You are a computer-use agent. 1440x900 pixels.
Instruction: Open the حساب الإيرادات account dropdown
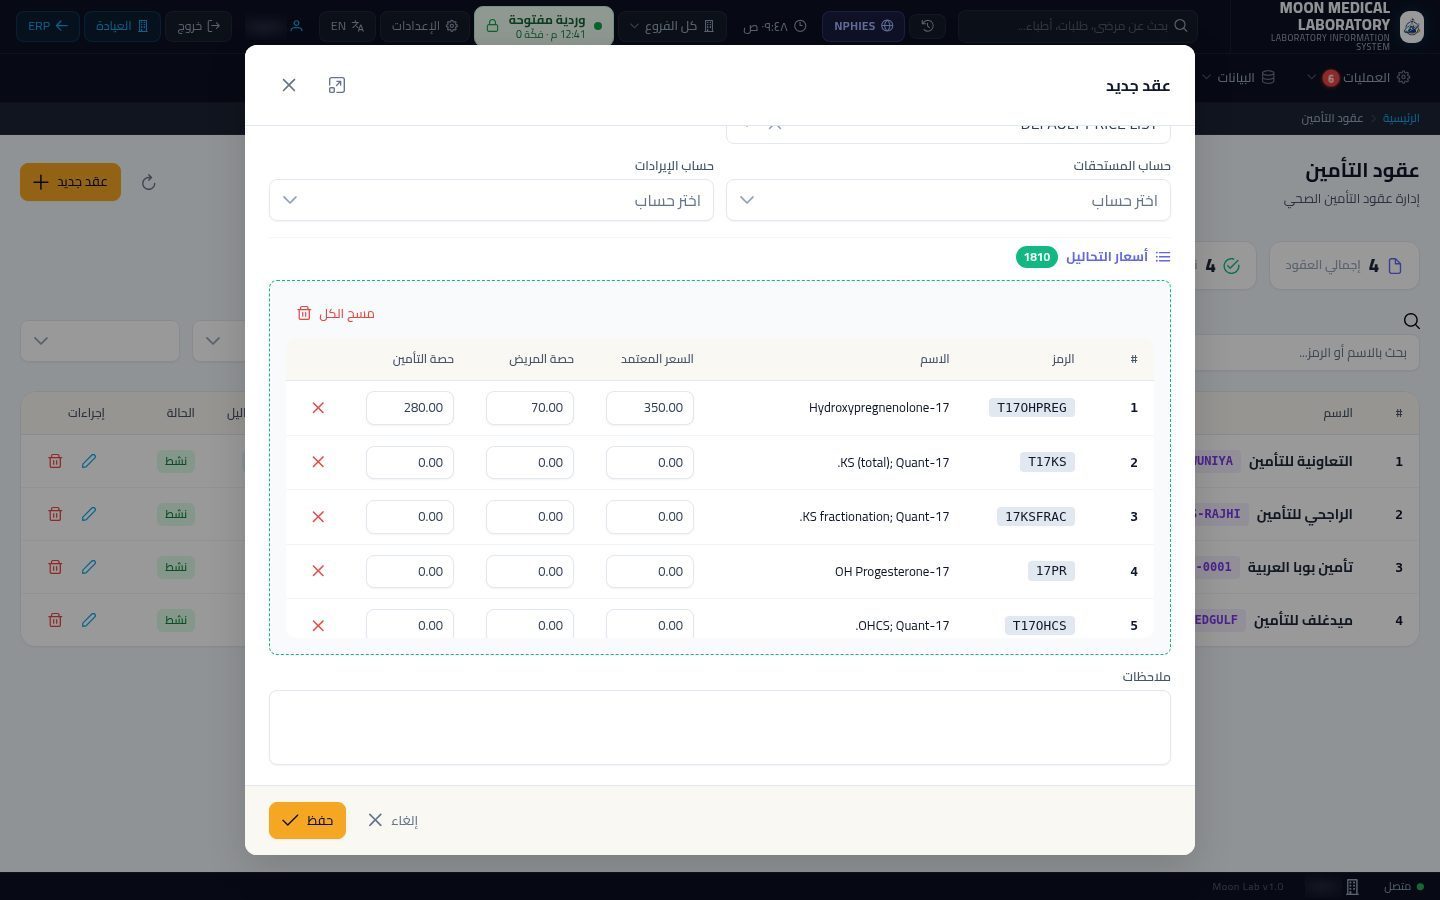coord(491,200)
